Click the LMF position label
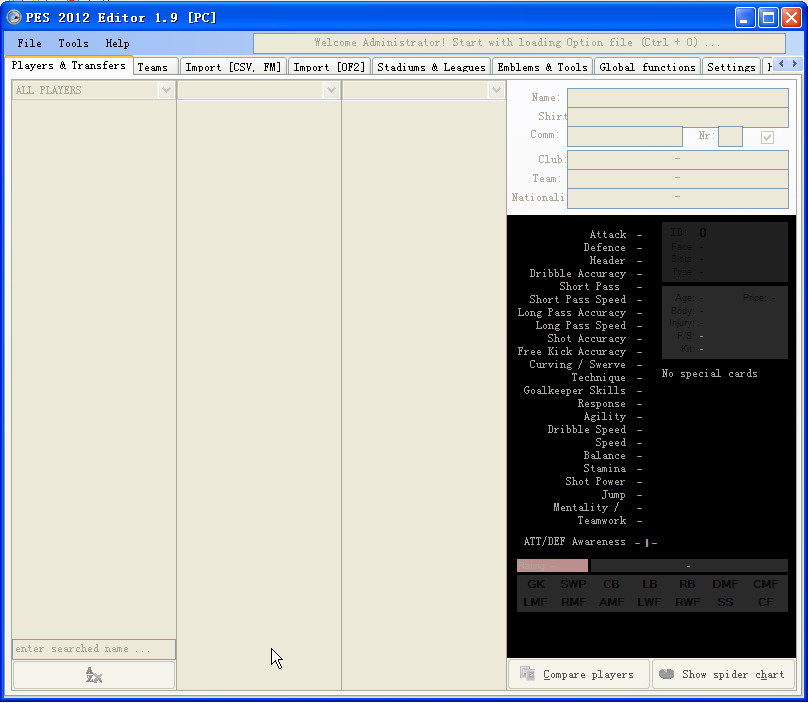The height and width of the screenshot is (703, 808). coord(535,602)
